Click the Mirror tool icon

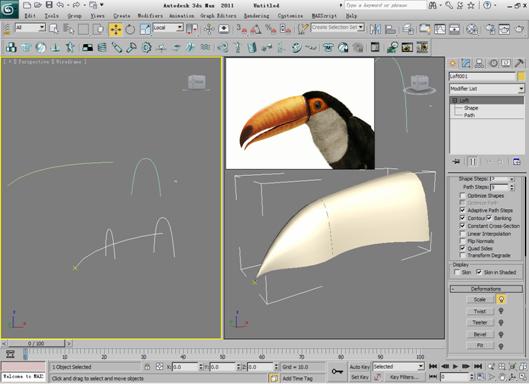[x=375, y=29]
